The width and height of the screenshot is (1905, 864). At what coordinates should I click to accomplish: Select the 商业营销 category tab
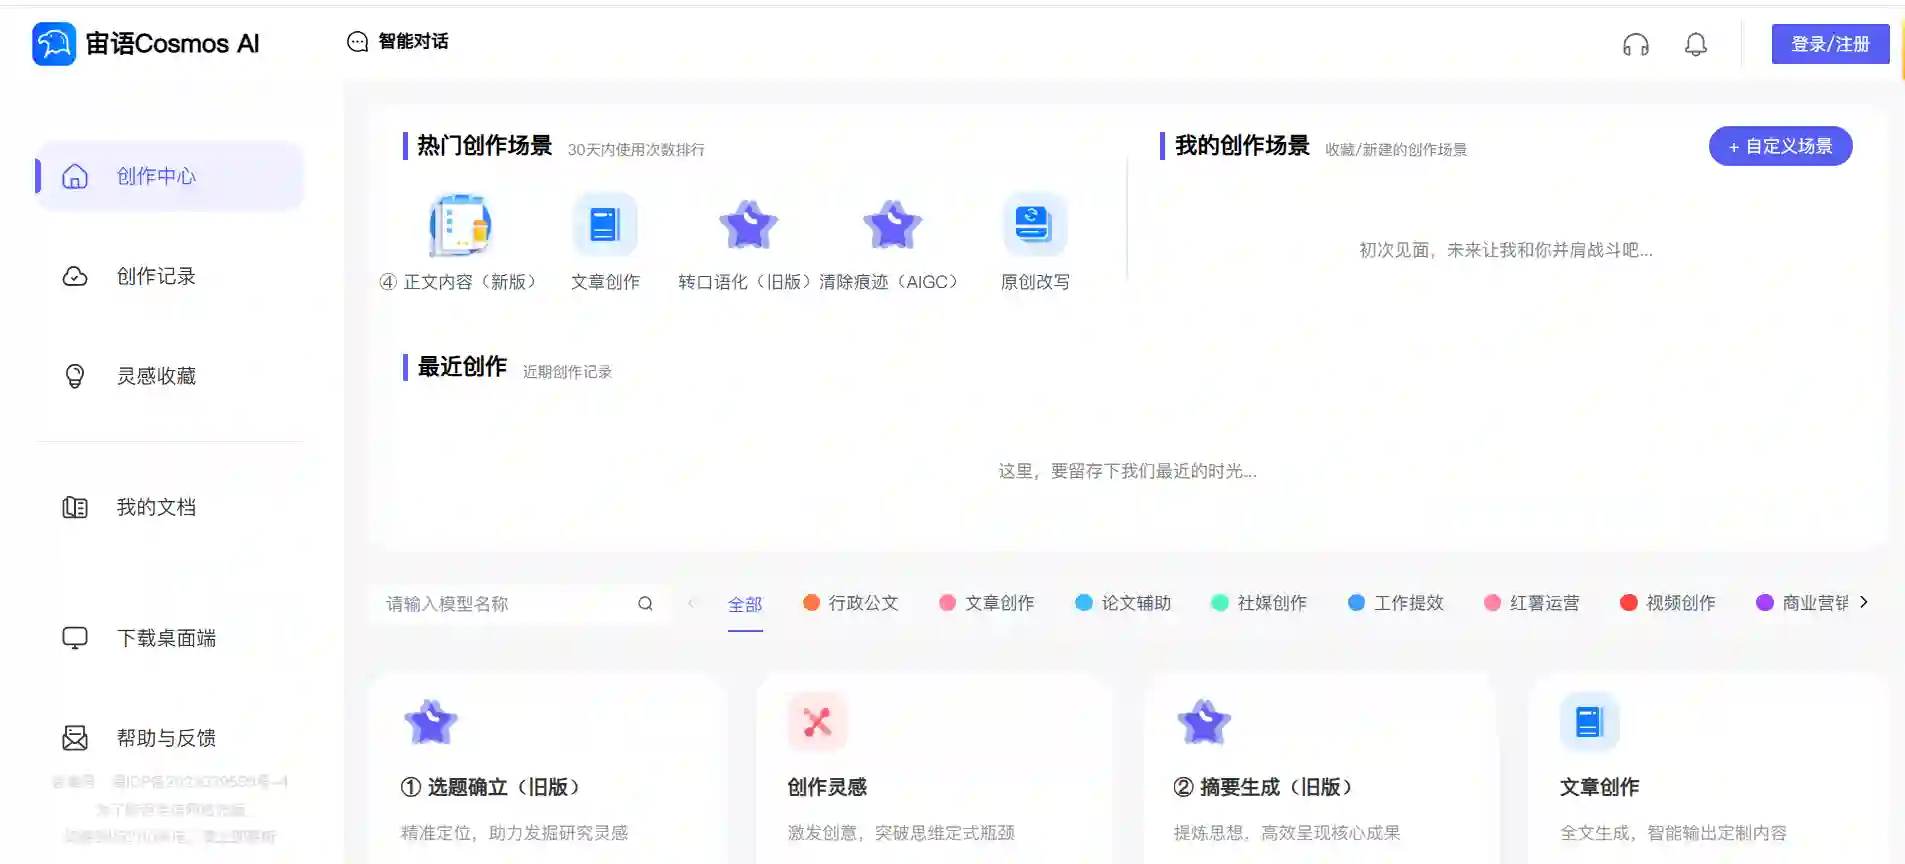[x=1803, y=603]
